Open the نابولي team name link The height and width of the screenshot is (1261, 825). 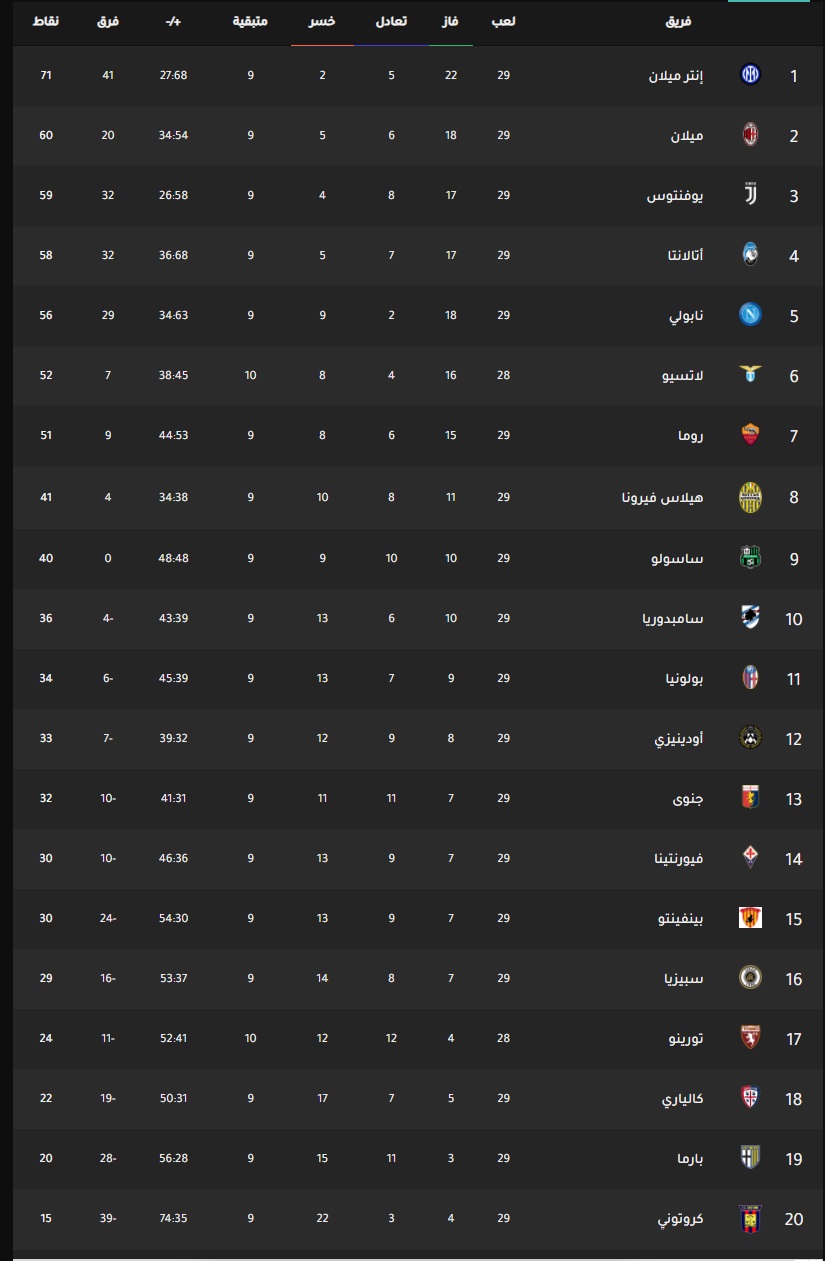(687, 315)
